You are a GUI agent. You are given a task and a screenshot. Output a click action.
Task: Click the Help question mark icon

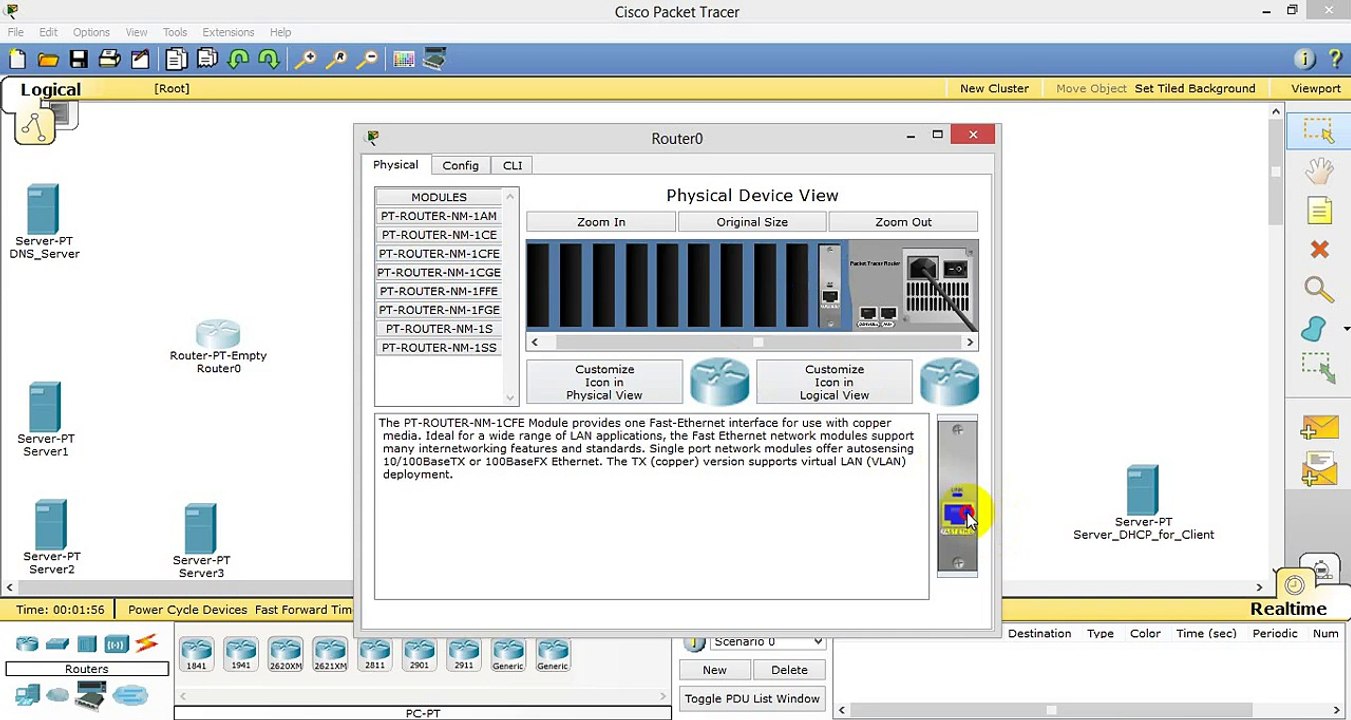[x=1334, y=59]
